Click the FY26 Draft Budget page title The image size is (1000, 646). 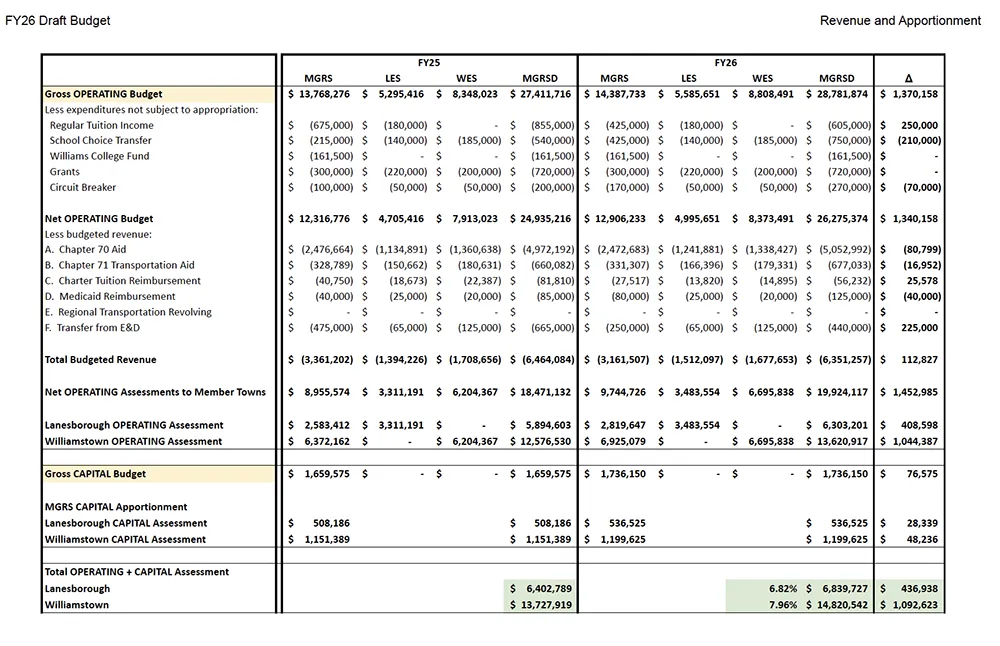[x=58, y=21]
